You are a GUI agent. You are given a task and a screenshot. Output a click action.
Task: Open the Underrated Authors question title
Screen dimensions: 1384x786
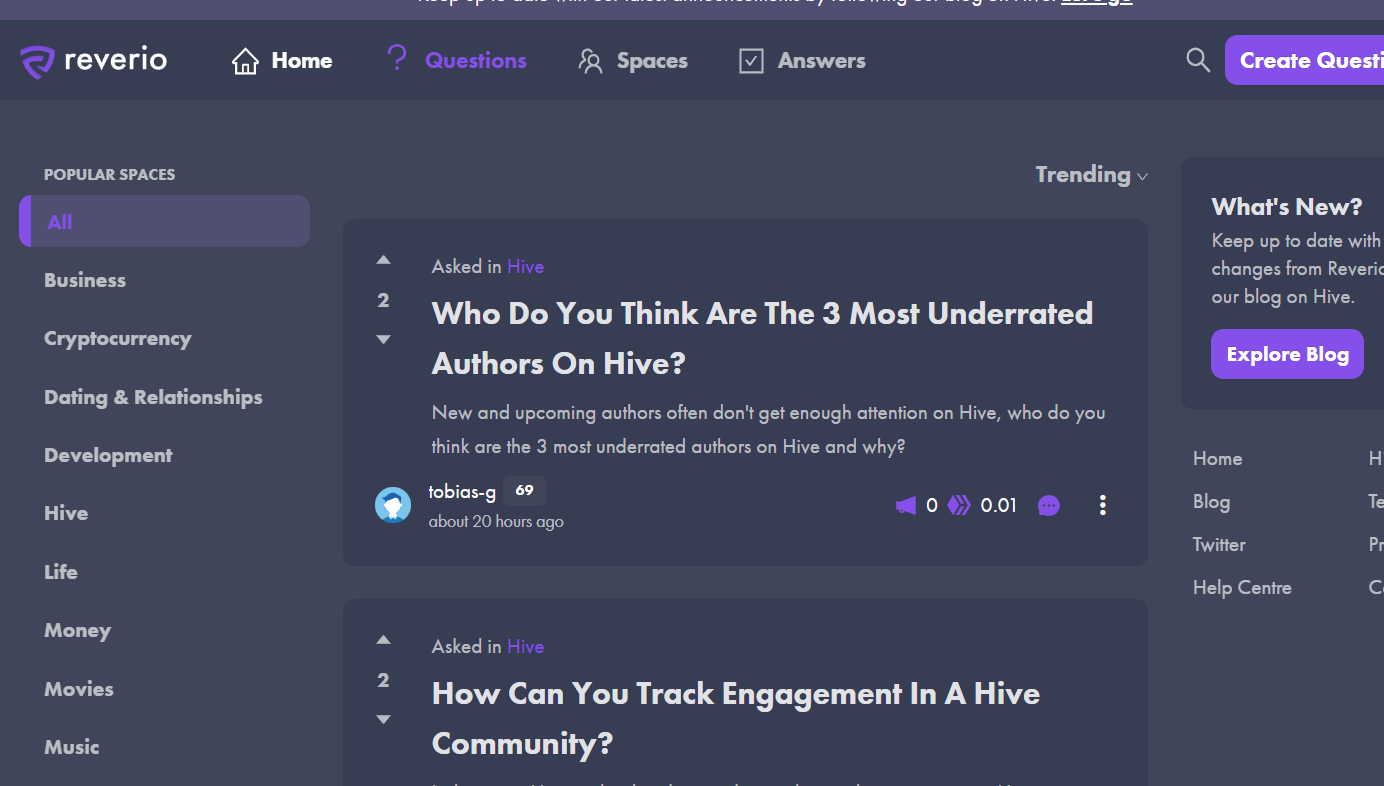coord(762,338)
